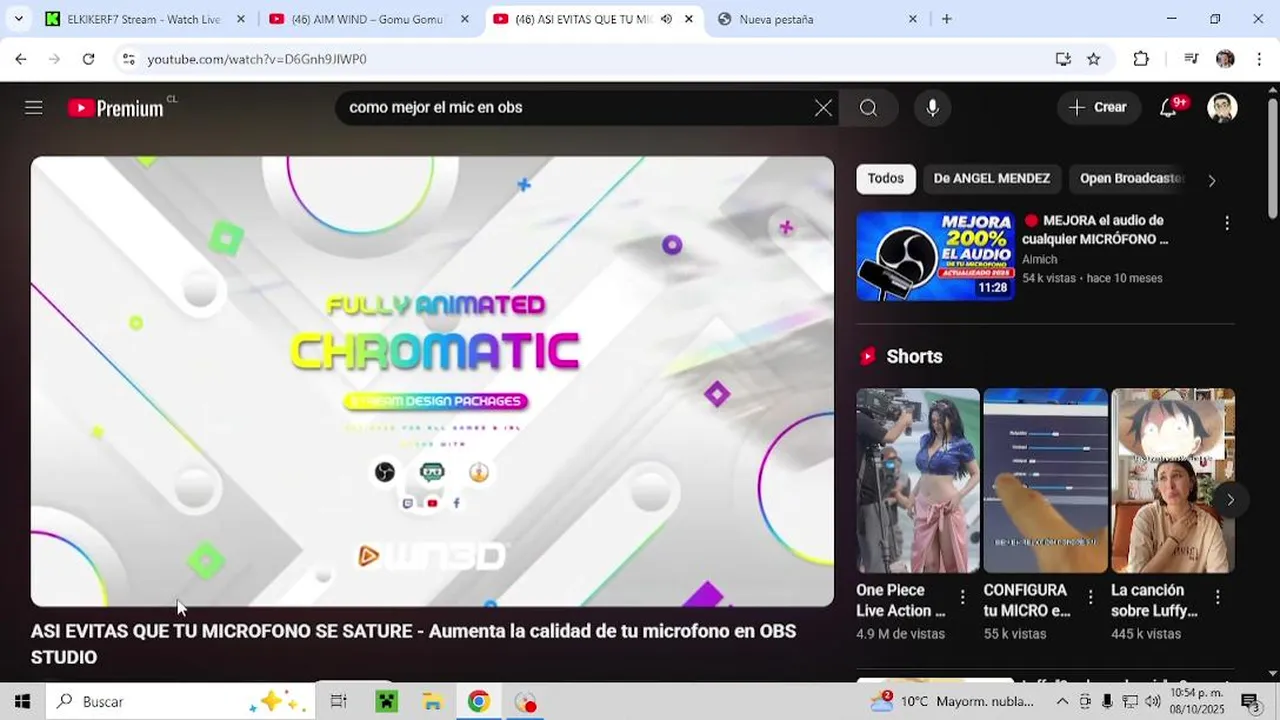1280x720 pixels.
Task: Mute tab via speaker icon on active tab
Action: coord(666,19)
